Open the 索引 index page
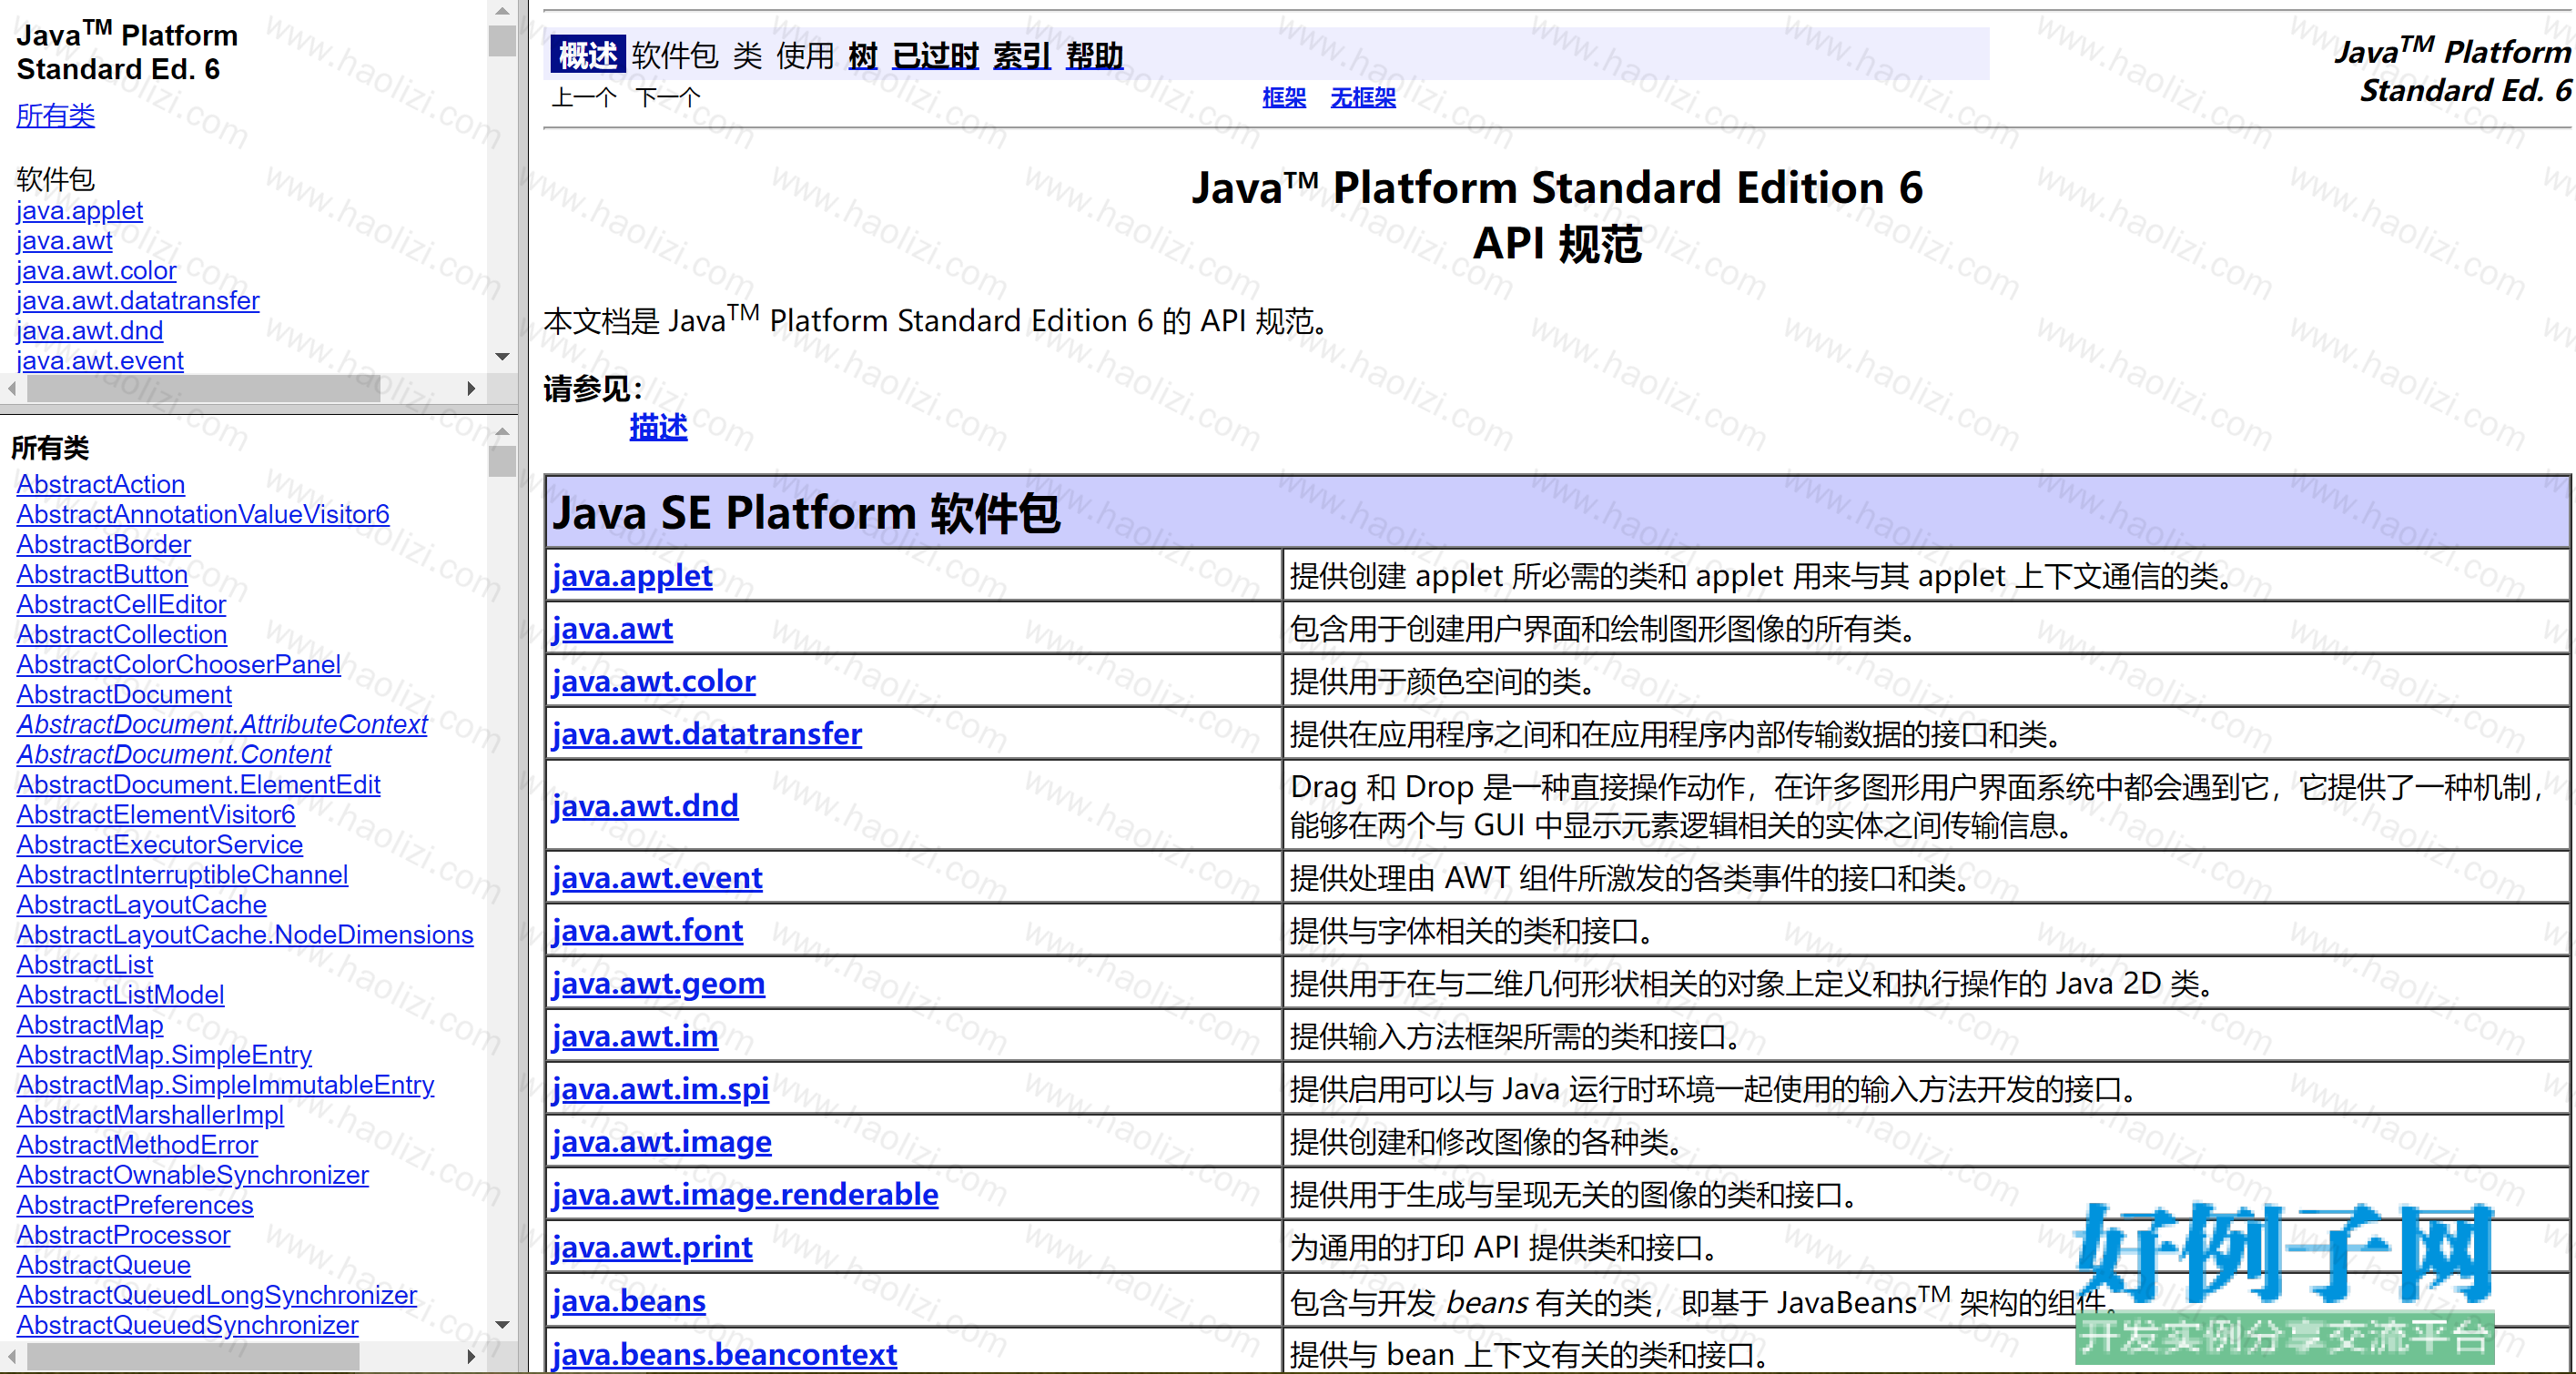Viewport: 2576px width, 1374px height. (1022, 55)
